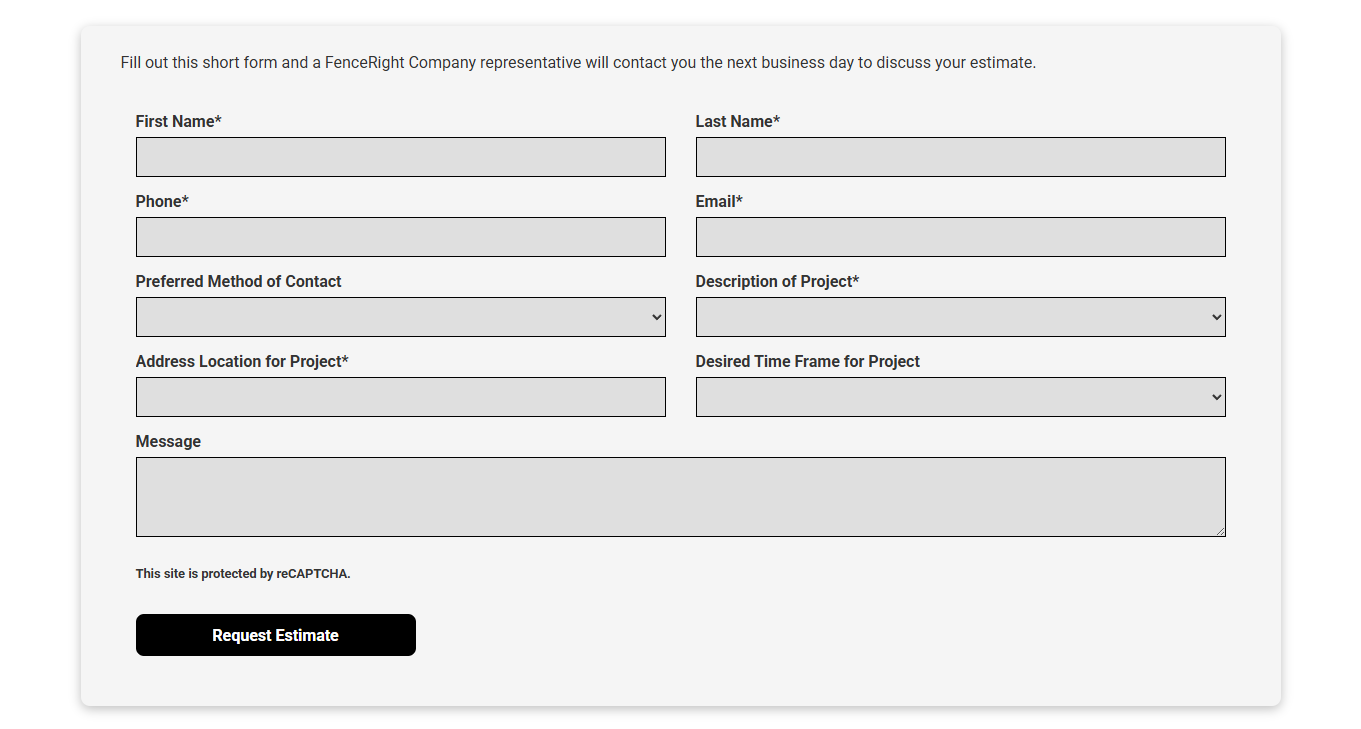Click the Last Name label text
This screenshot has width=1361, height=729.
737,121
